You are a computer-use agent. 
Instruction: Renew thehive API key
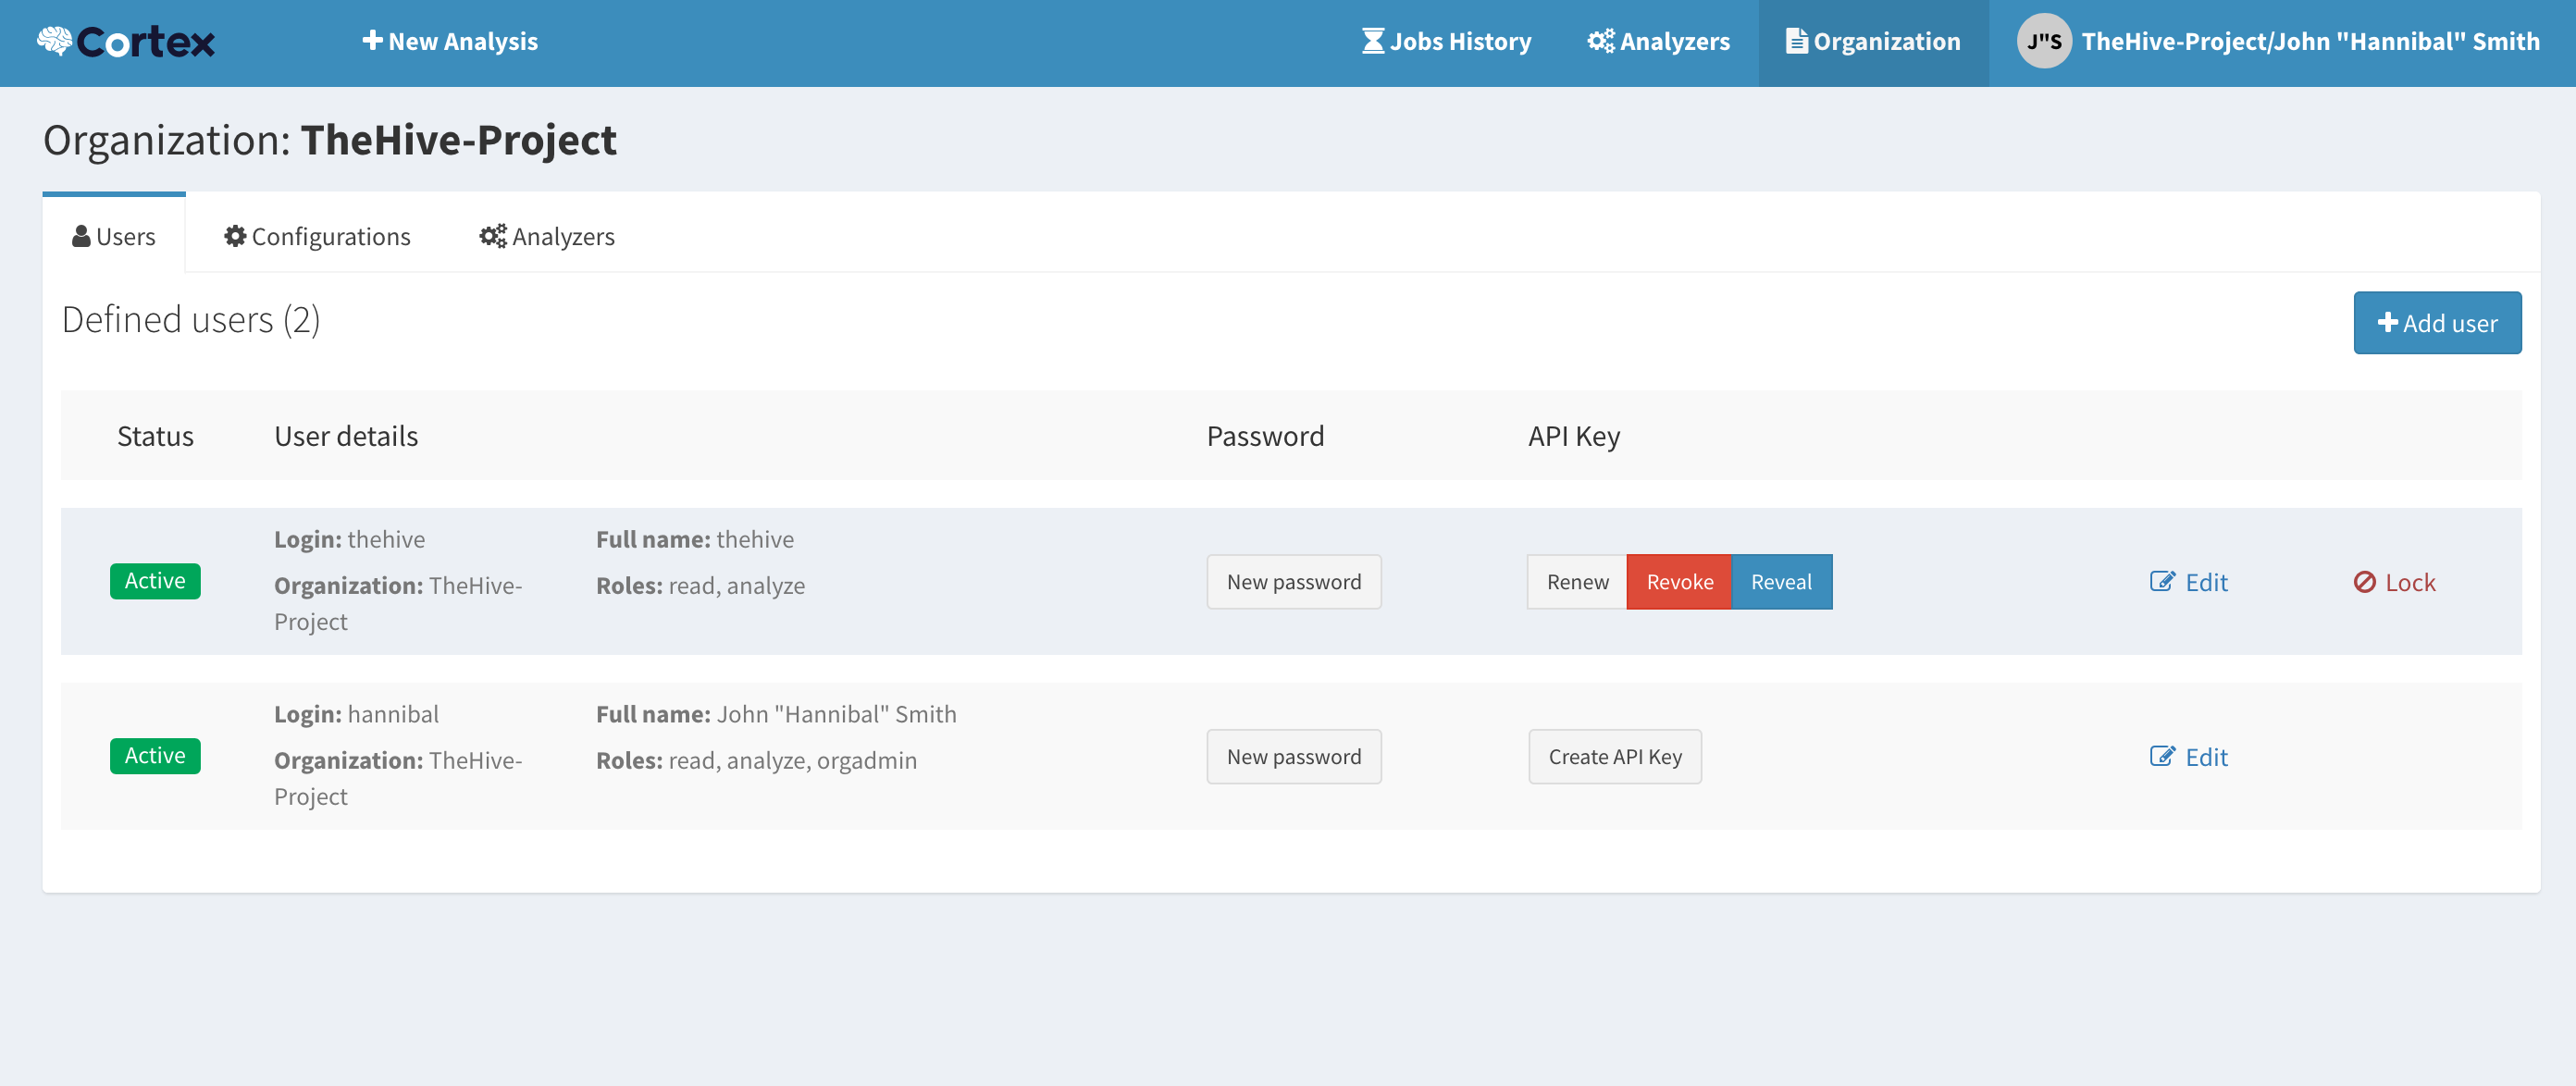coord(1577,582)
